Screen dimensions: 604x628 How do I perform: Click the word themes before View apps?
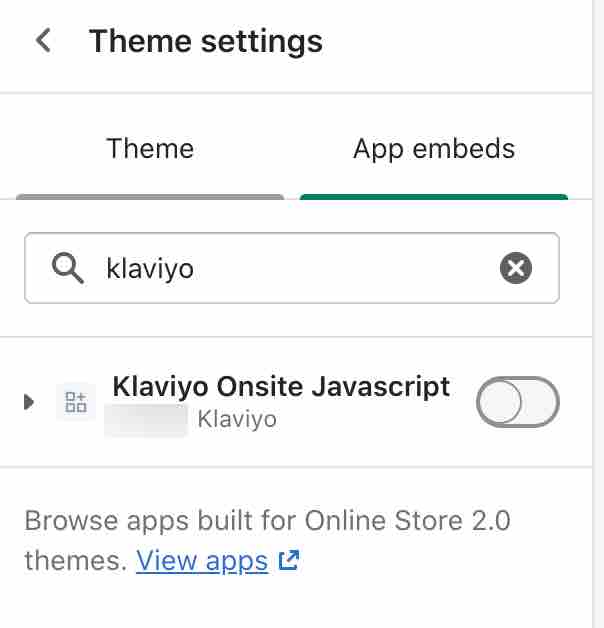75,561
